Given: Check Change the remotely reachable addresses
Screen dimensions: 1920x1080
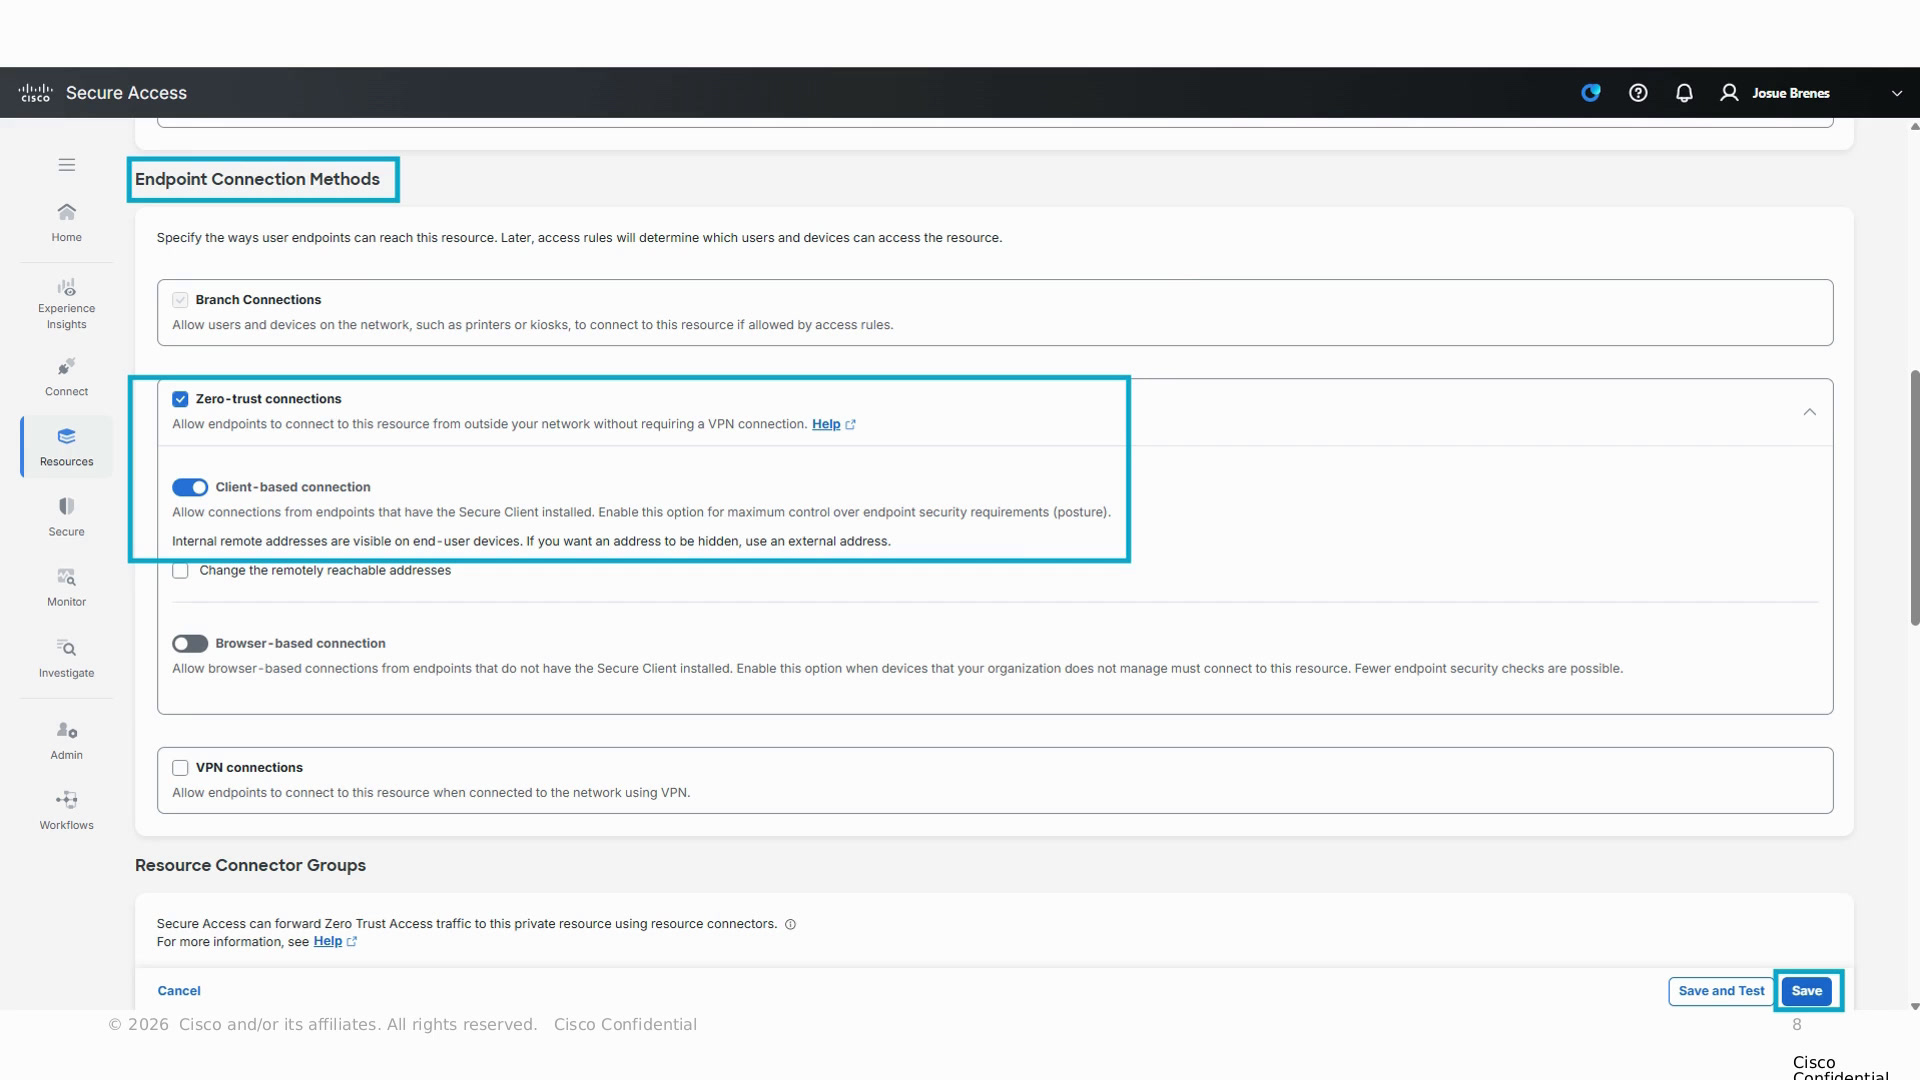Looking at the screenshot, I should pos(180,571).
